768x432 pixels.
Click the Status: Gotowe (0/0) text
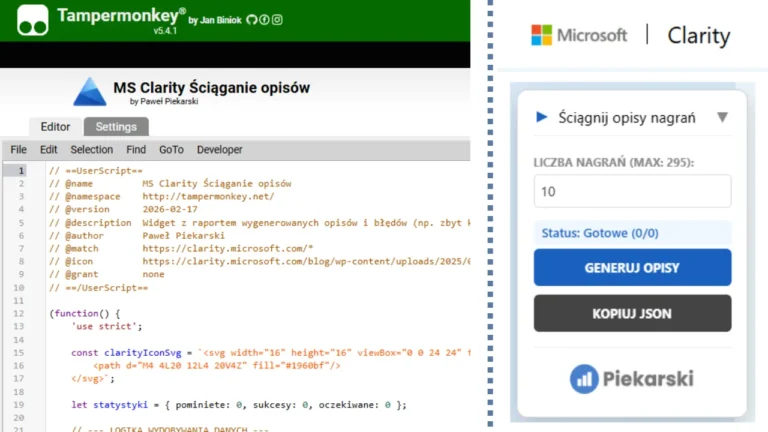600,233
